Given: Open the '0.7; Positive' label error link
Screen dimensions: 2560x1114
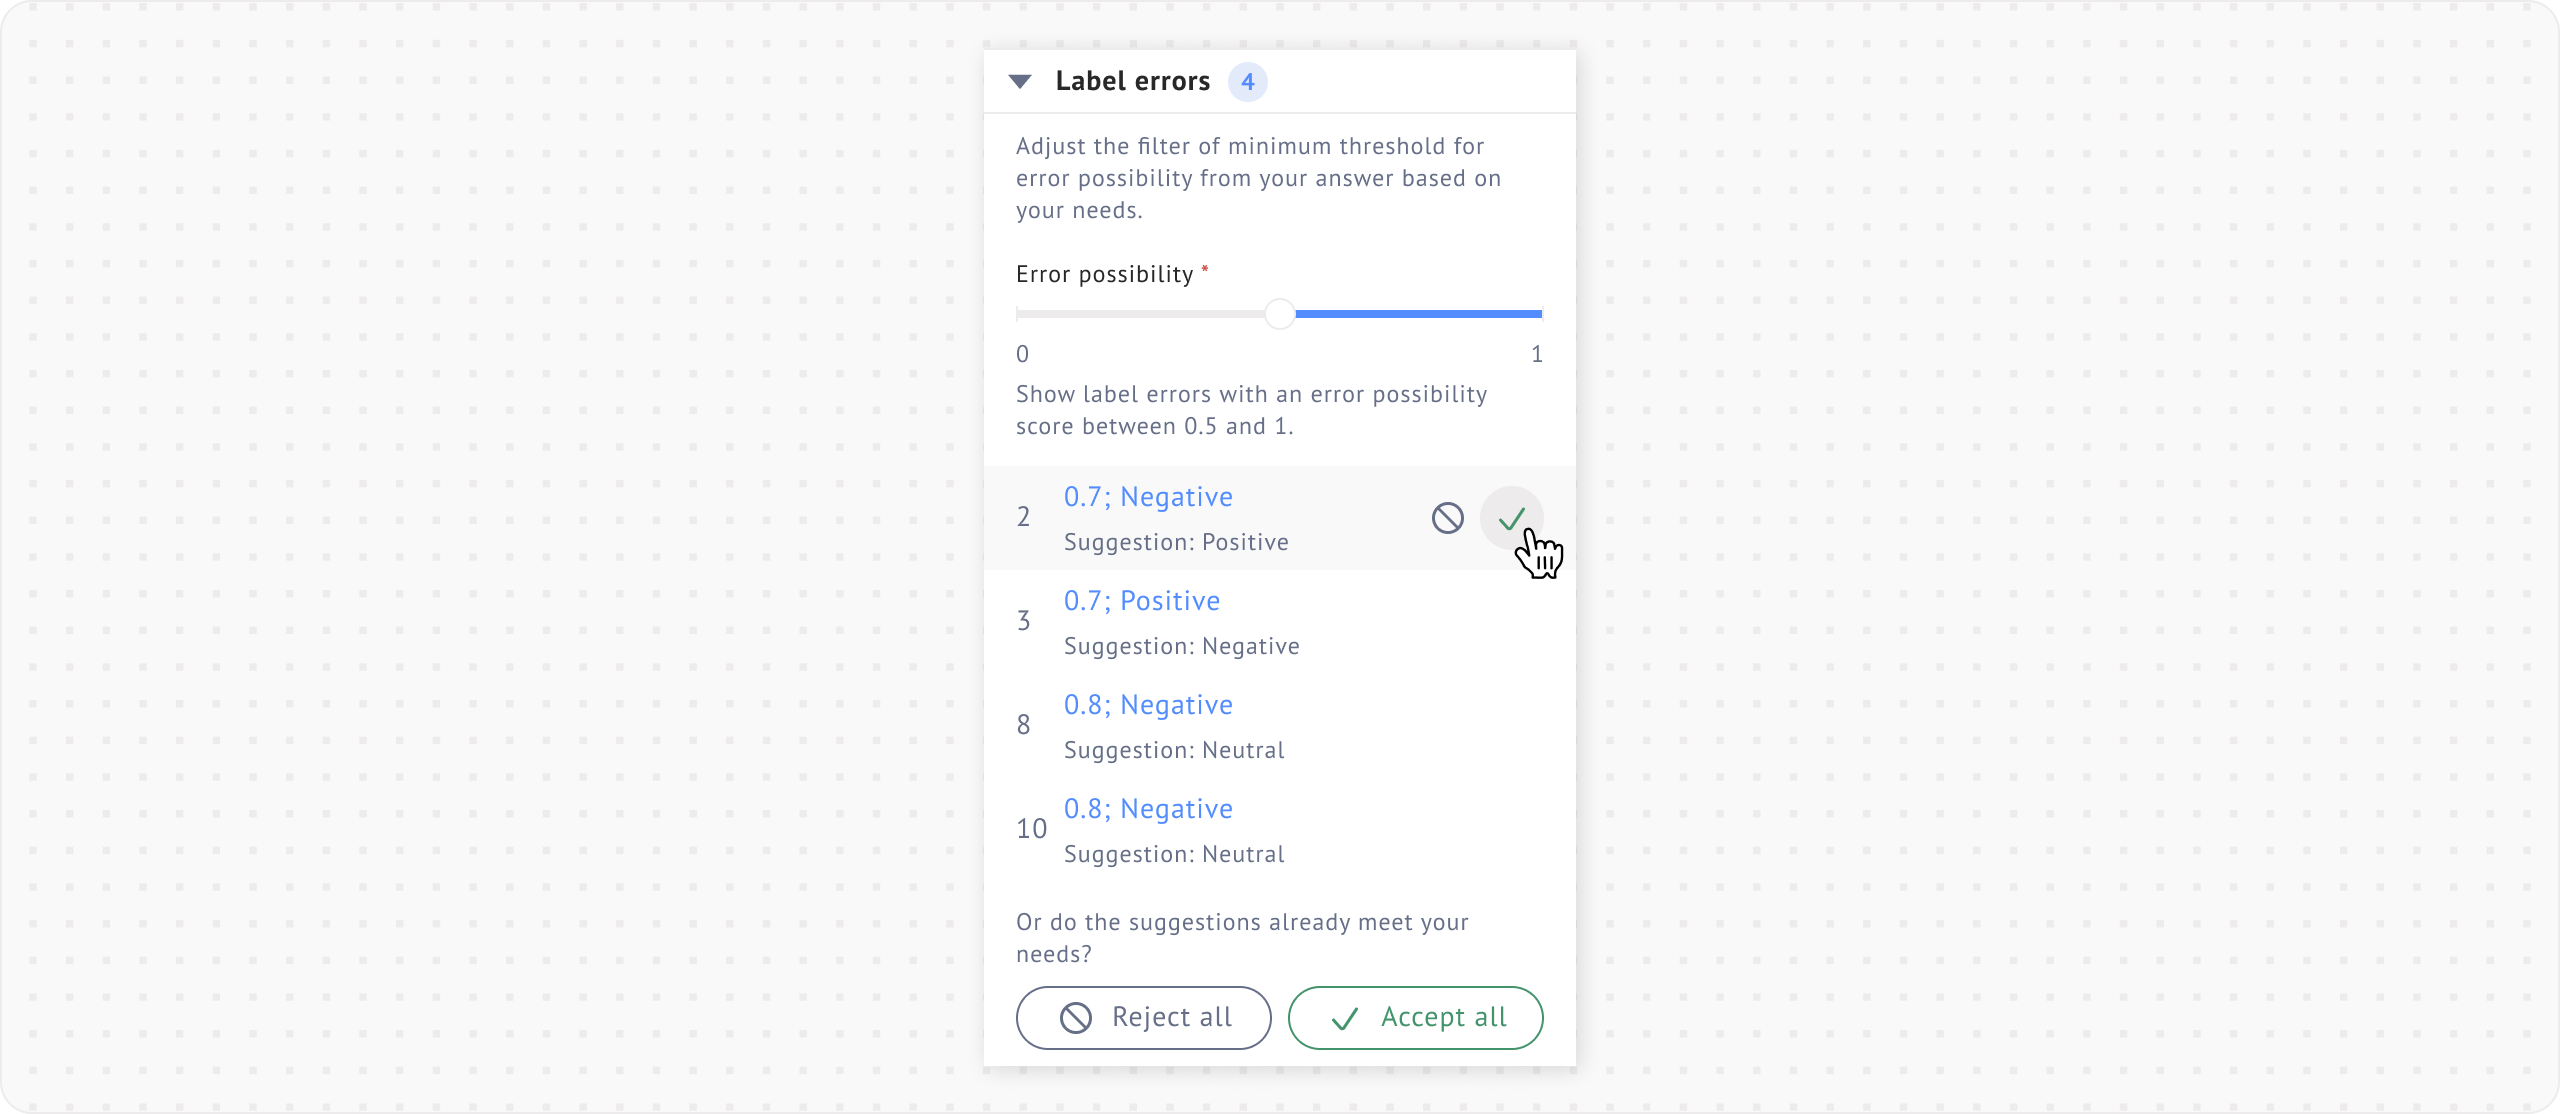Looking at the screenshot, I should click(1142, 601).
